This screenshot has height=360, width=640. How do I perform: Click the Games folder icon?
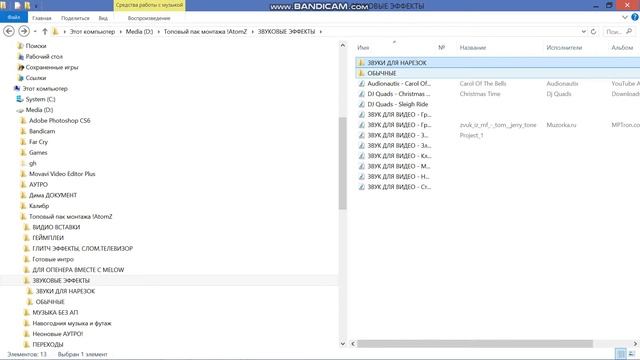pyautogui.click(x=23, y=152)
